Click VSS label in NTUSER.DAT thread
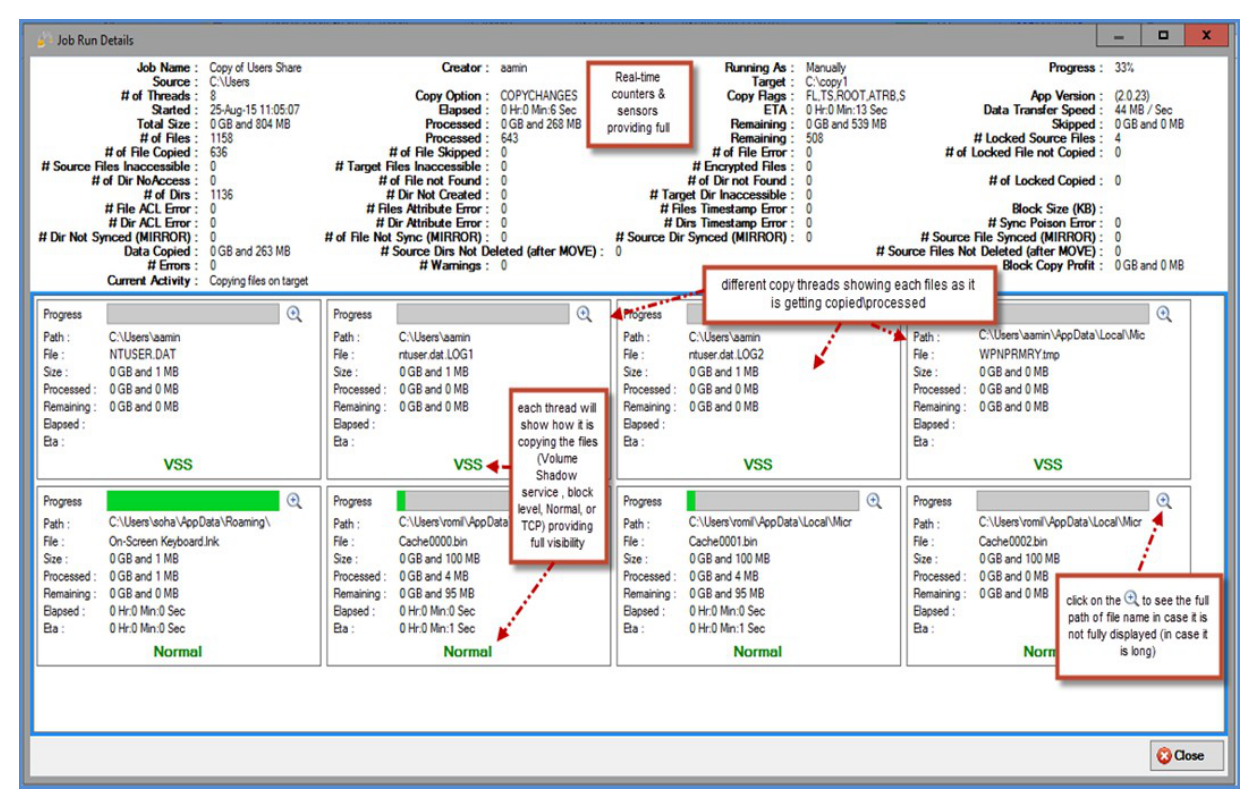 coord(178,464)
